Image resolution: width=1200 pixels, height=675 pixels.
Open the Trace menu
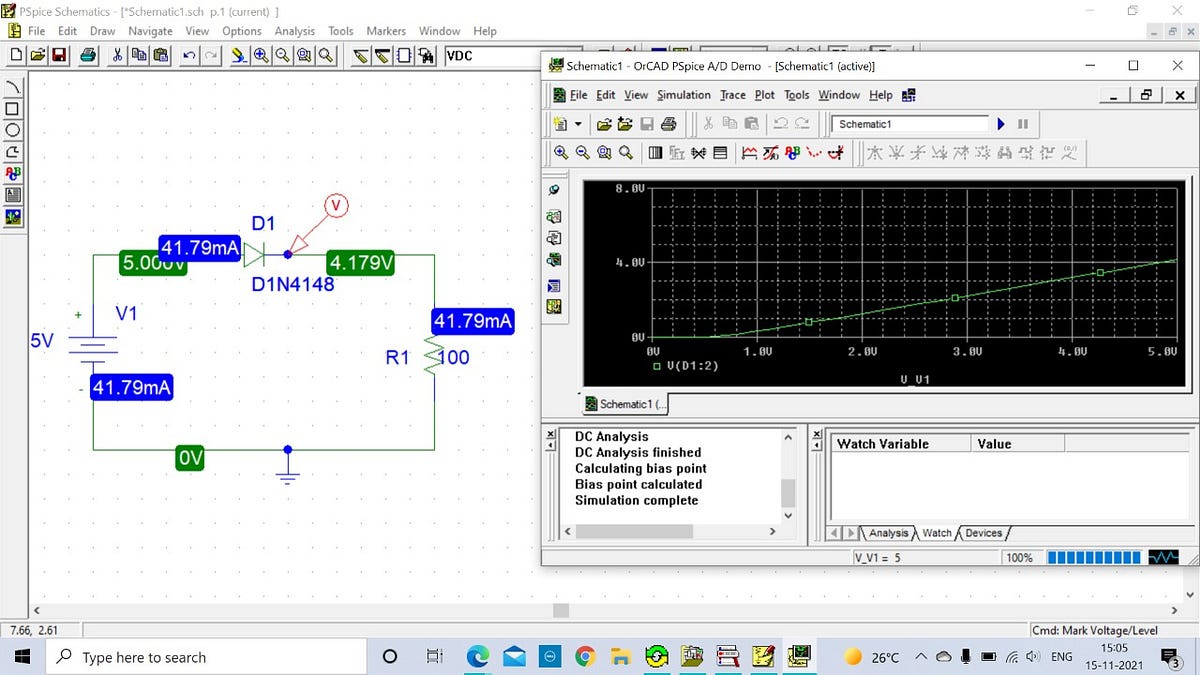[x=733, y=94]
